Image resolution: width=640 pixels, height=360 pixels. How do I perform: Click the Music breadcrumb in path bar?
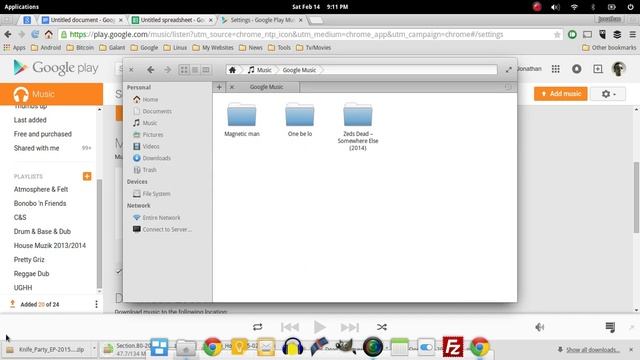(260, 70)
